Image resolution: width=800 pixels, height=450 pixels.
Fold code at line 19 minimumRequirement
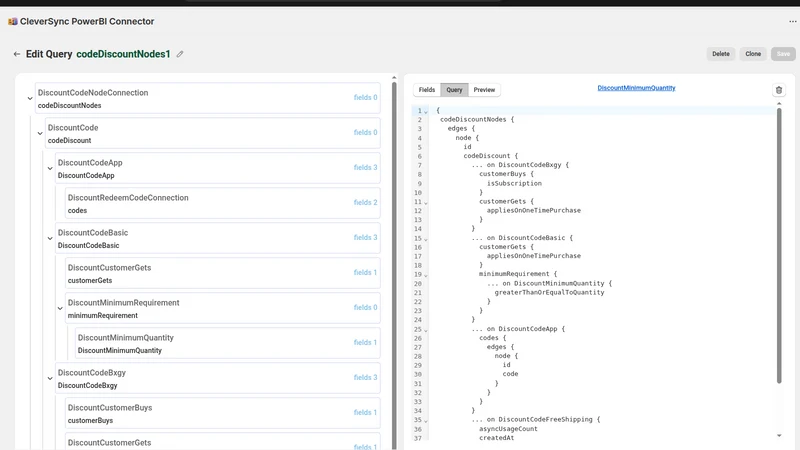pos(426,275)
